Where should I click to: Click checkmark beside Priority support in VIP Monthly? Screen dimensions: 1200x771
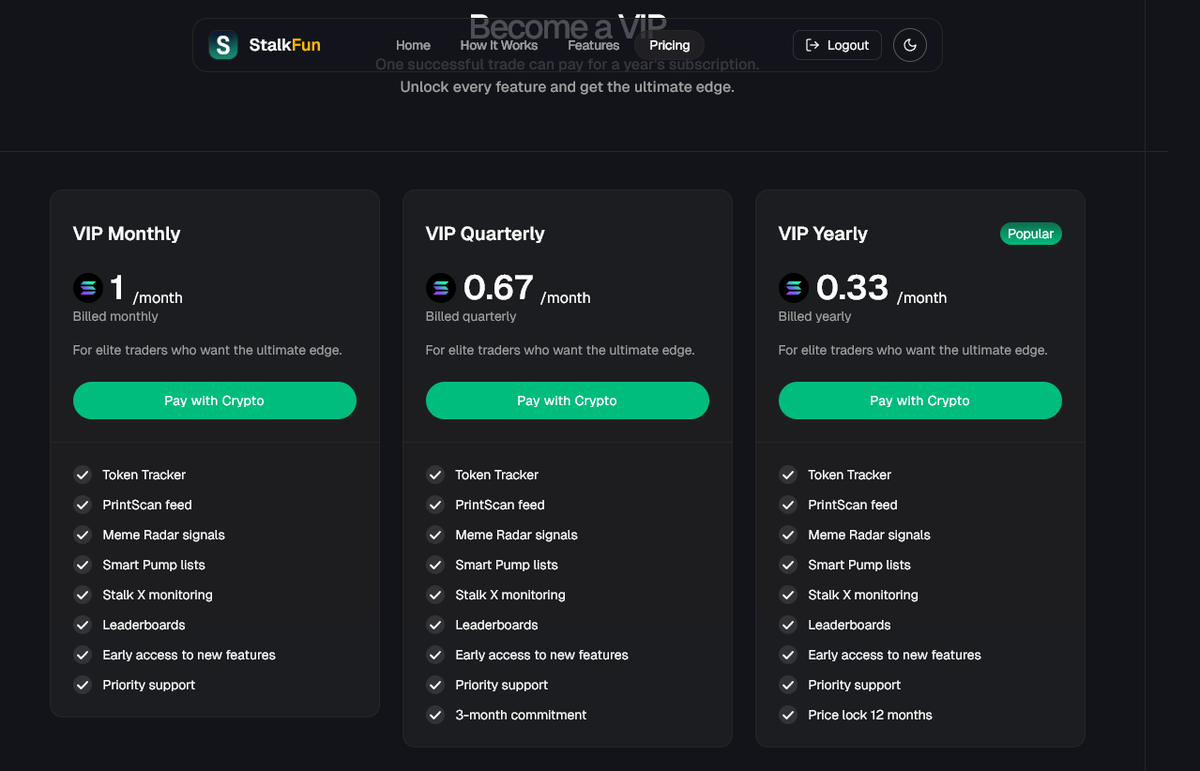click(x=82, y=685)
